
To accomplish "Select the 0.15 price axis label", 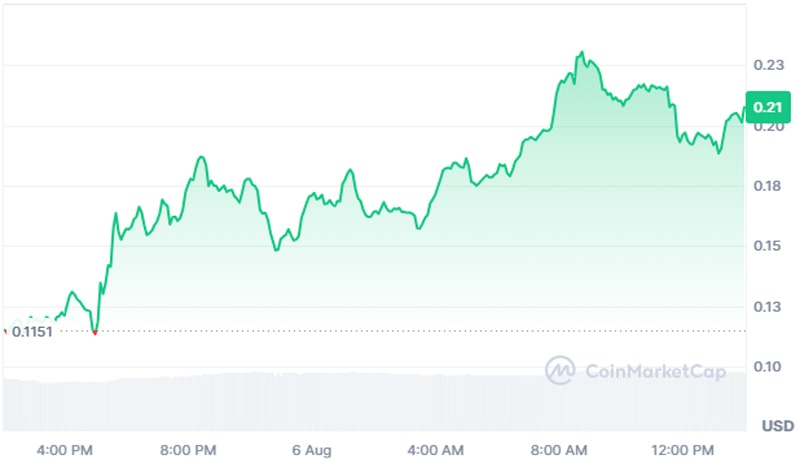I will 769,246.
